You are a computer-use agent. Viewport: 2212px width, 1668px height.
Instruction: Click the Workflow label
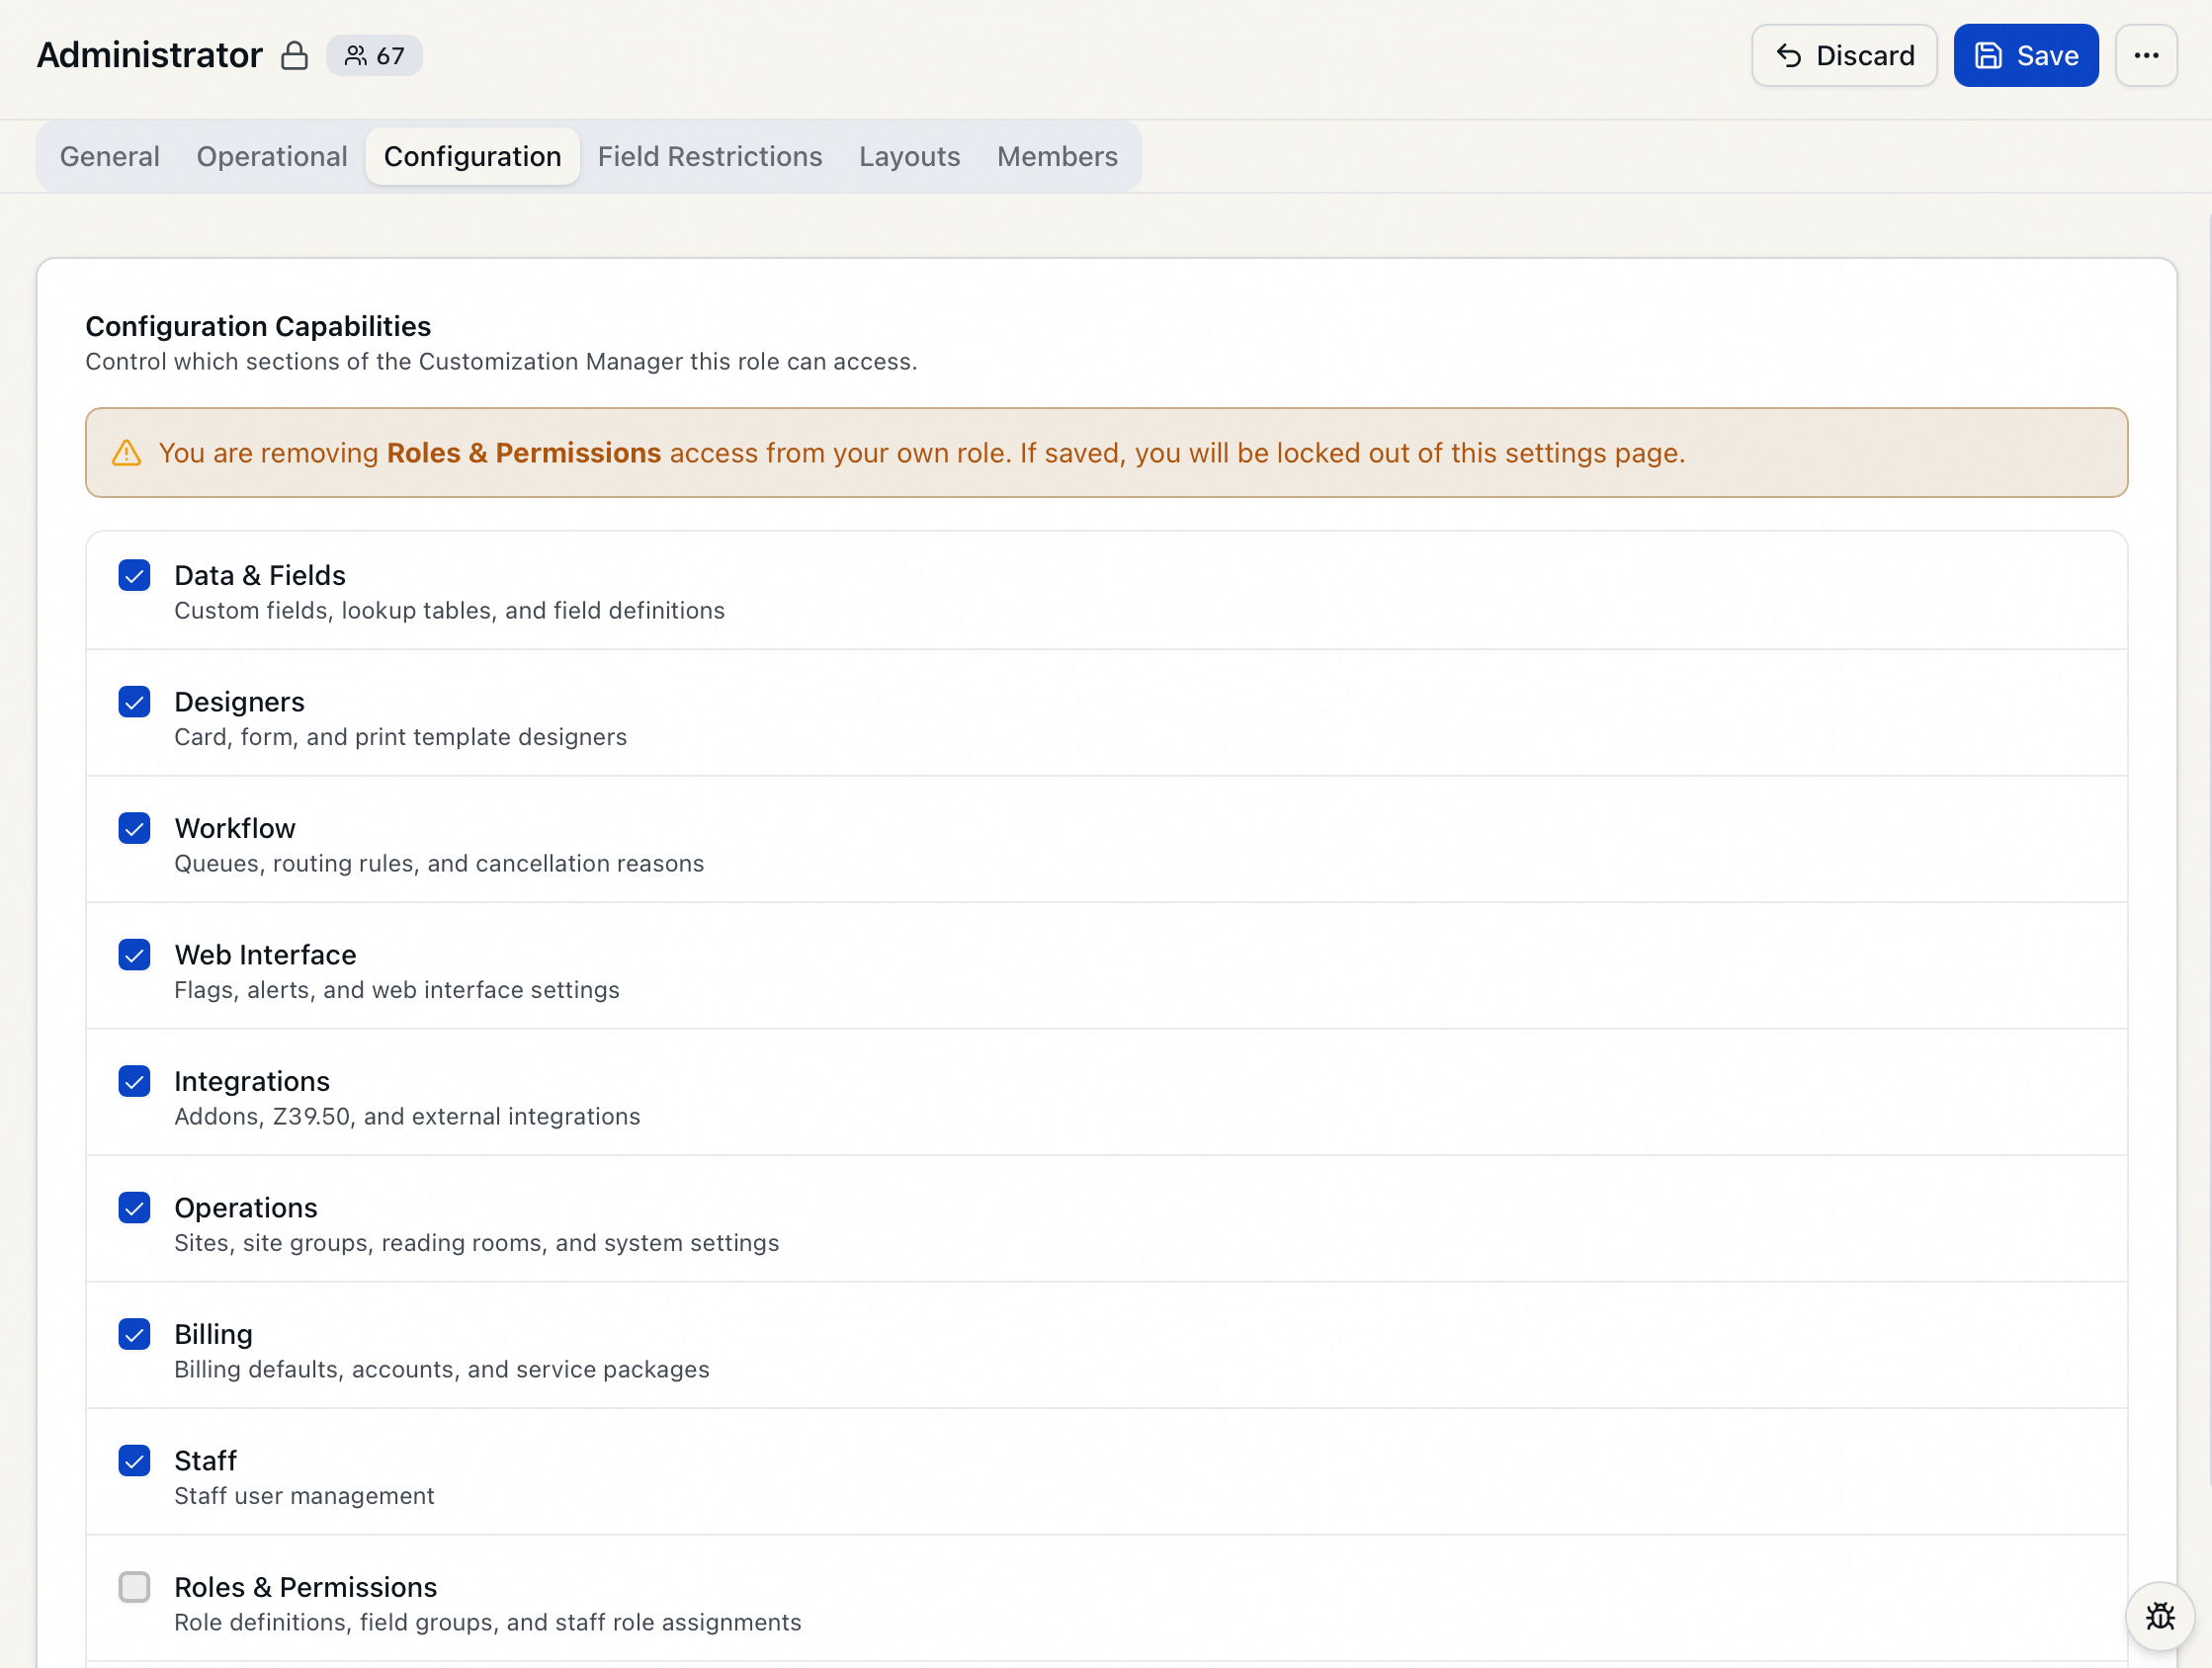click(x=235, y=828)
